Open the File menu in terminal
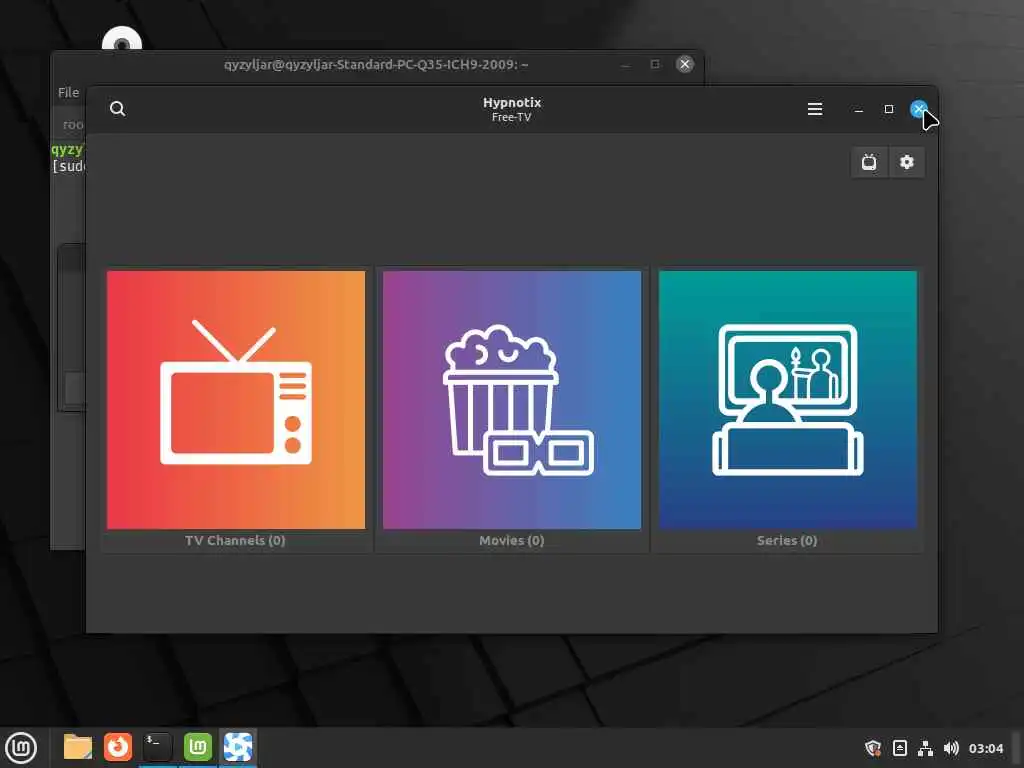 68,92
